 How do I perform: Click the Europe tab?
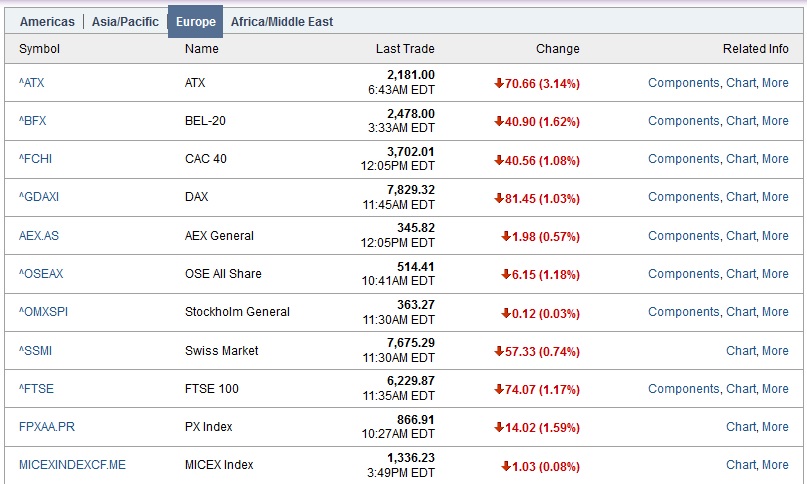(x=196, y=22)
